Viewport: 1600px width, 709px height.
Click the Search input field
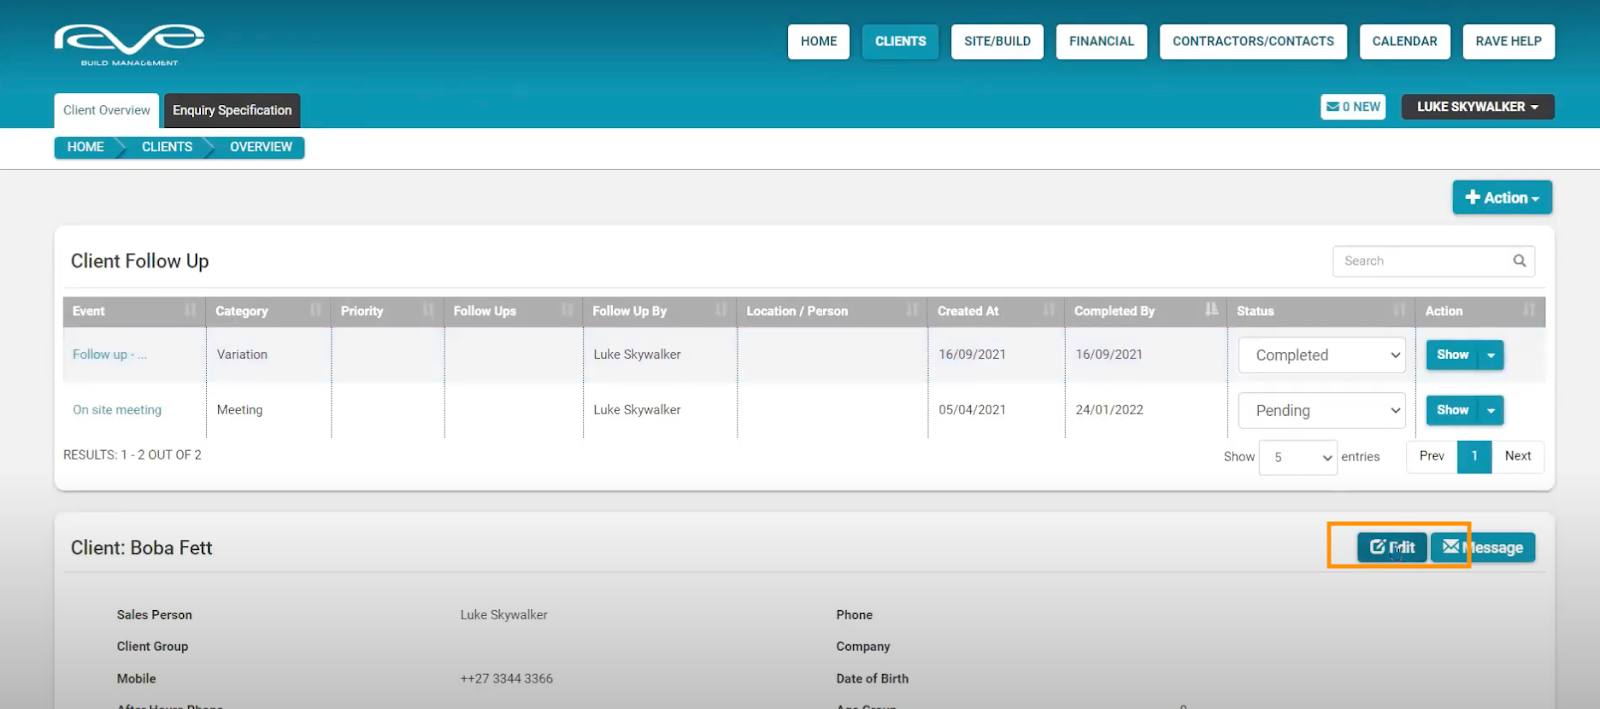(x=1420, y=261)
